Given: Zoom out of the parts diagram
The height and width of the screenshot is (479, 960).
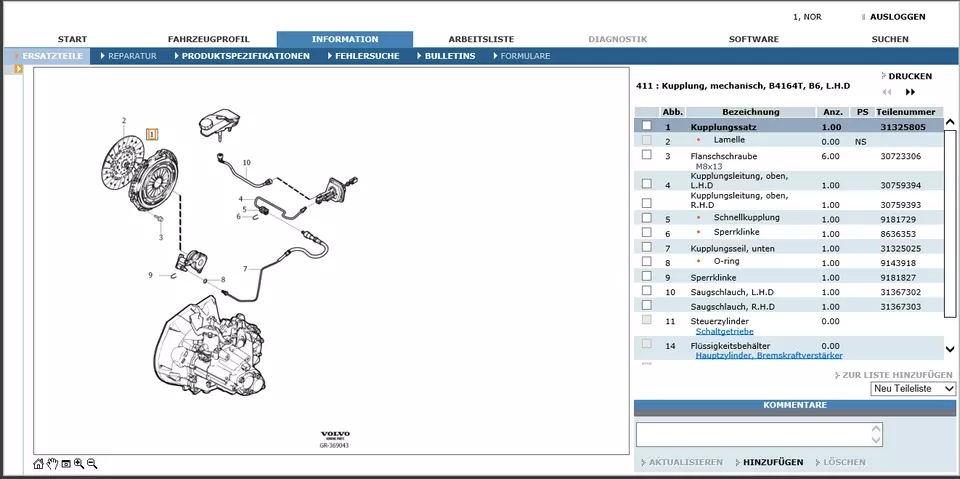Looking at the screenshot, I should [92, 464].
